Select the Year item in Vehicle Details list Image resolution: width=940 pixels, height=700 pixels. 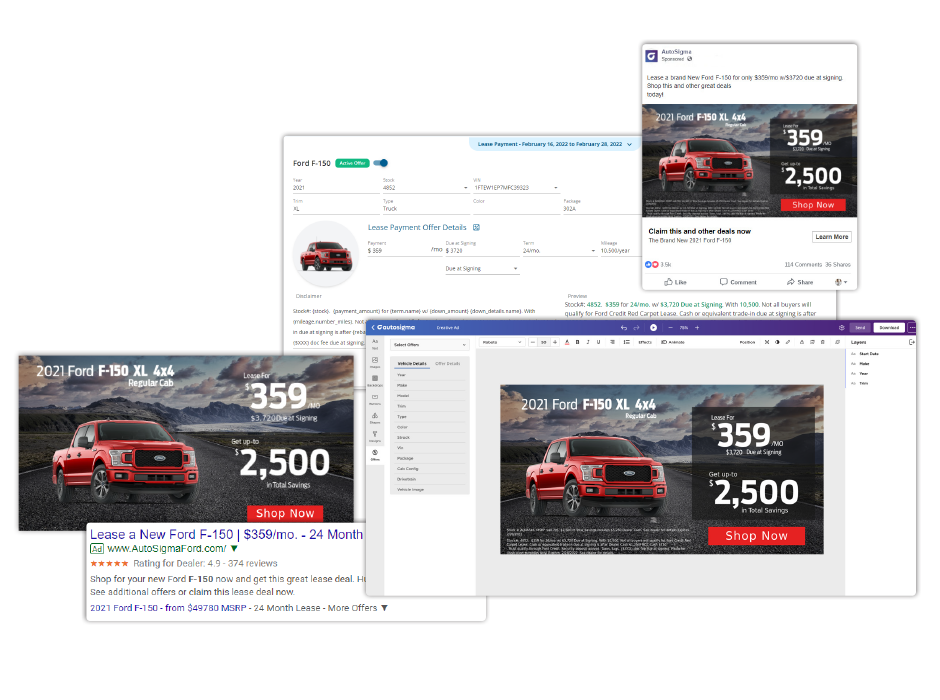coord(430,375)
